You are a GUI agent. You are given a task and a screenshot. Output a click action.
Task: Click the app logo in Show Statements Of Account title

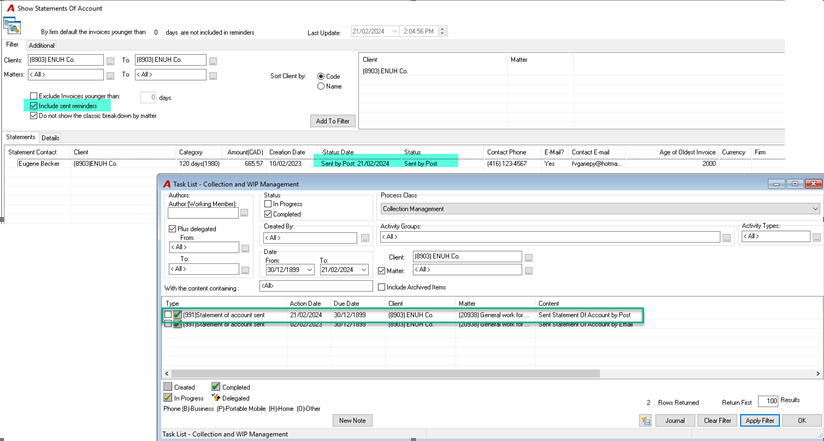click(10, 8)
